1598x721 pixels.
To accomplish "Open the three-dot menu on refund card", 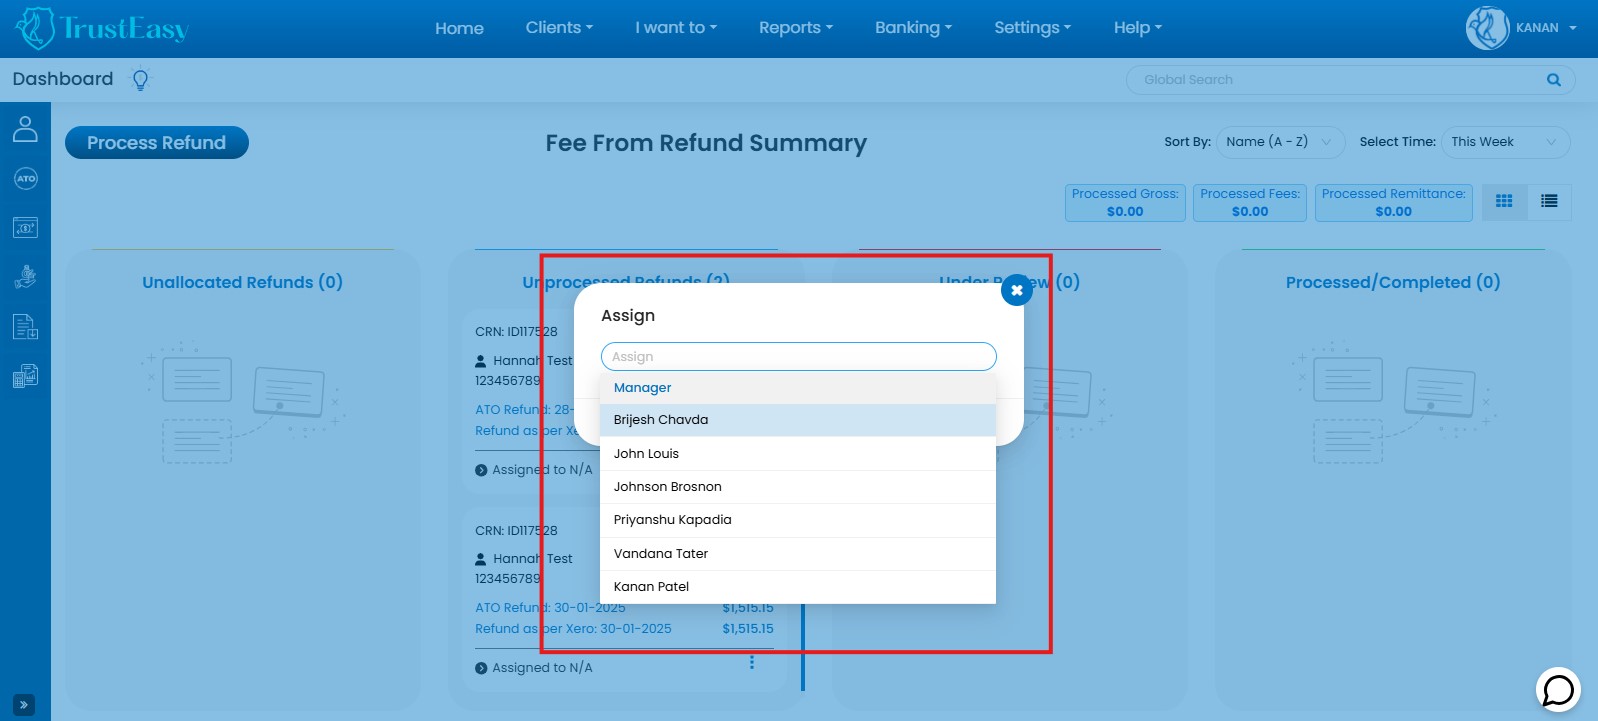I will pyautogui.click(x=752, y=662).
